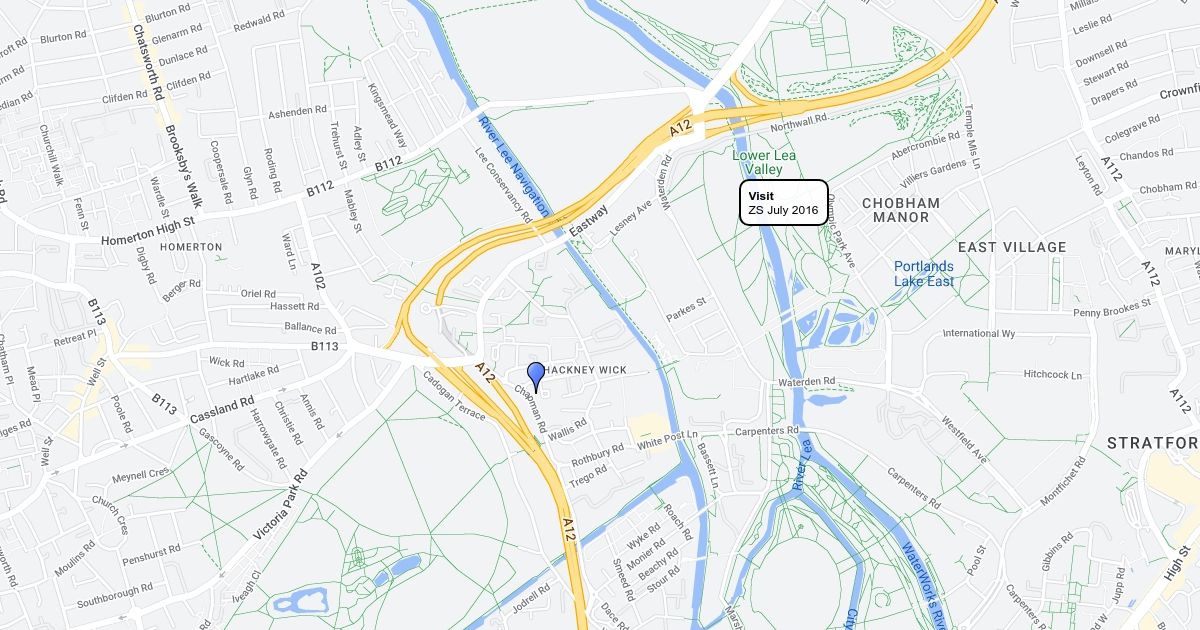Screen dimensions: 1200x630
Task: Click the blue map pin marker
Action: coord(536,376)
